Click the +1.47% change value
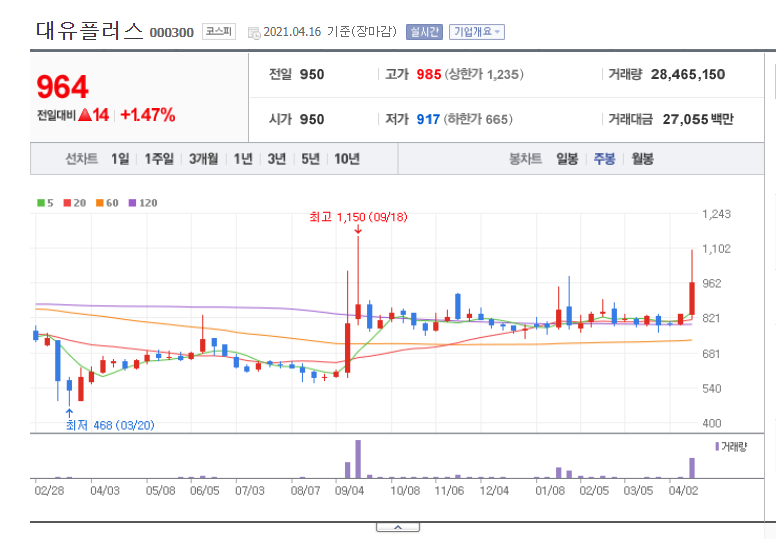The width and height of the screenshot is (776, 539). pos(147,115)
